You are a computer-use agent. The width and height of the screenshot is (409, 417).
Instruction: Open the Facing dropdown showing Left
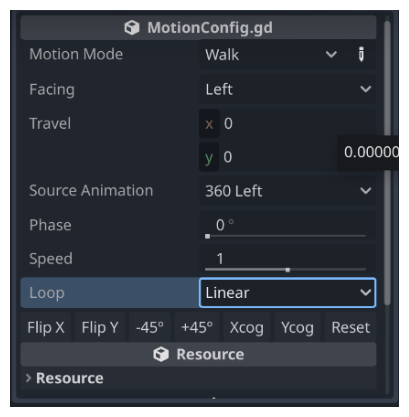click(x=287, y=89)
